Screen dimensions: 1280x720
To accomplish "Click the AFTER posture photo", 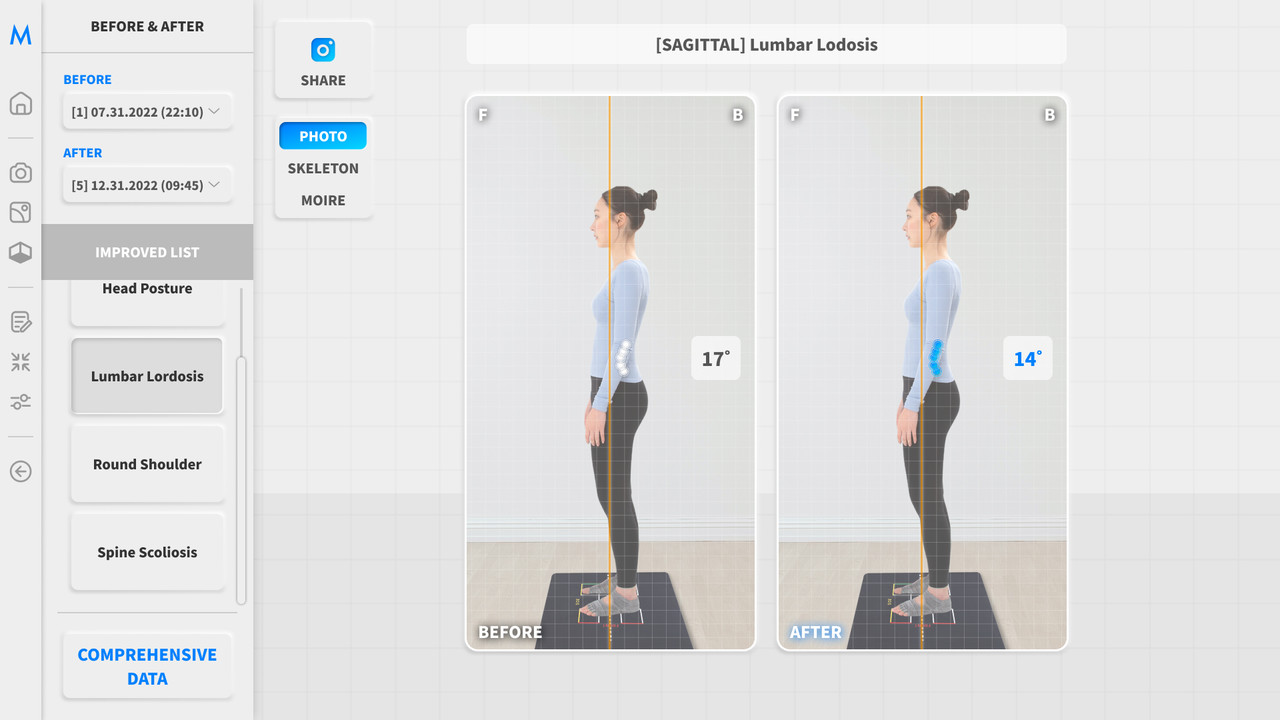I will pyautogui.click(x=922, y=373).
